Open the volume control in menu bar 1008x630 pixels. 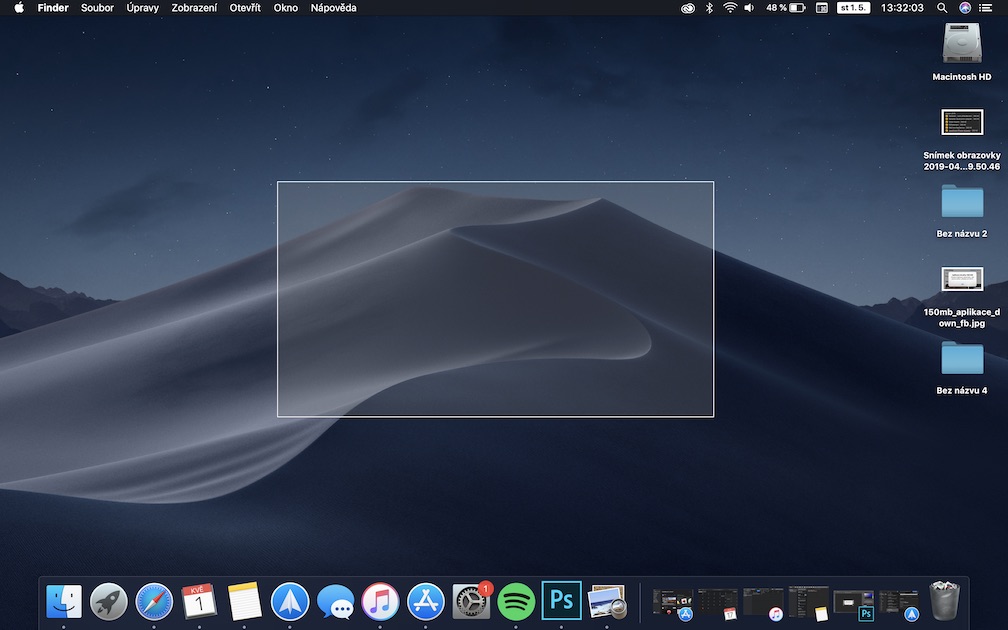tap(749, 8)
